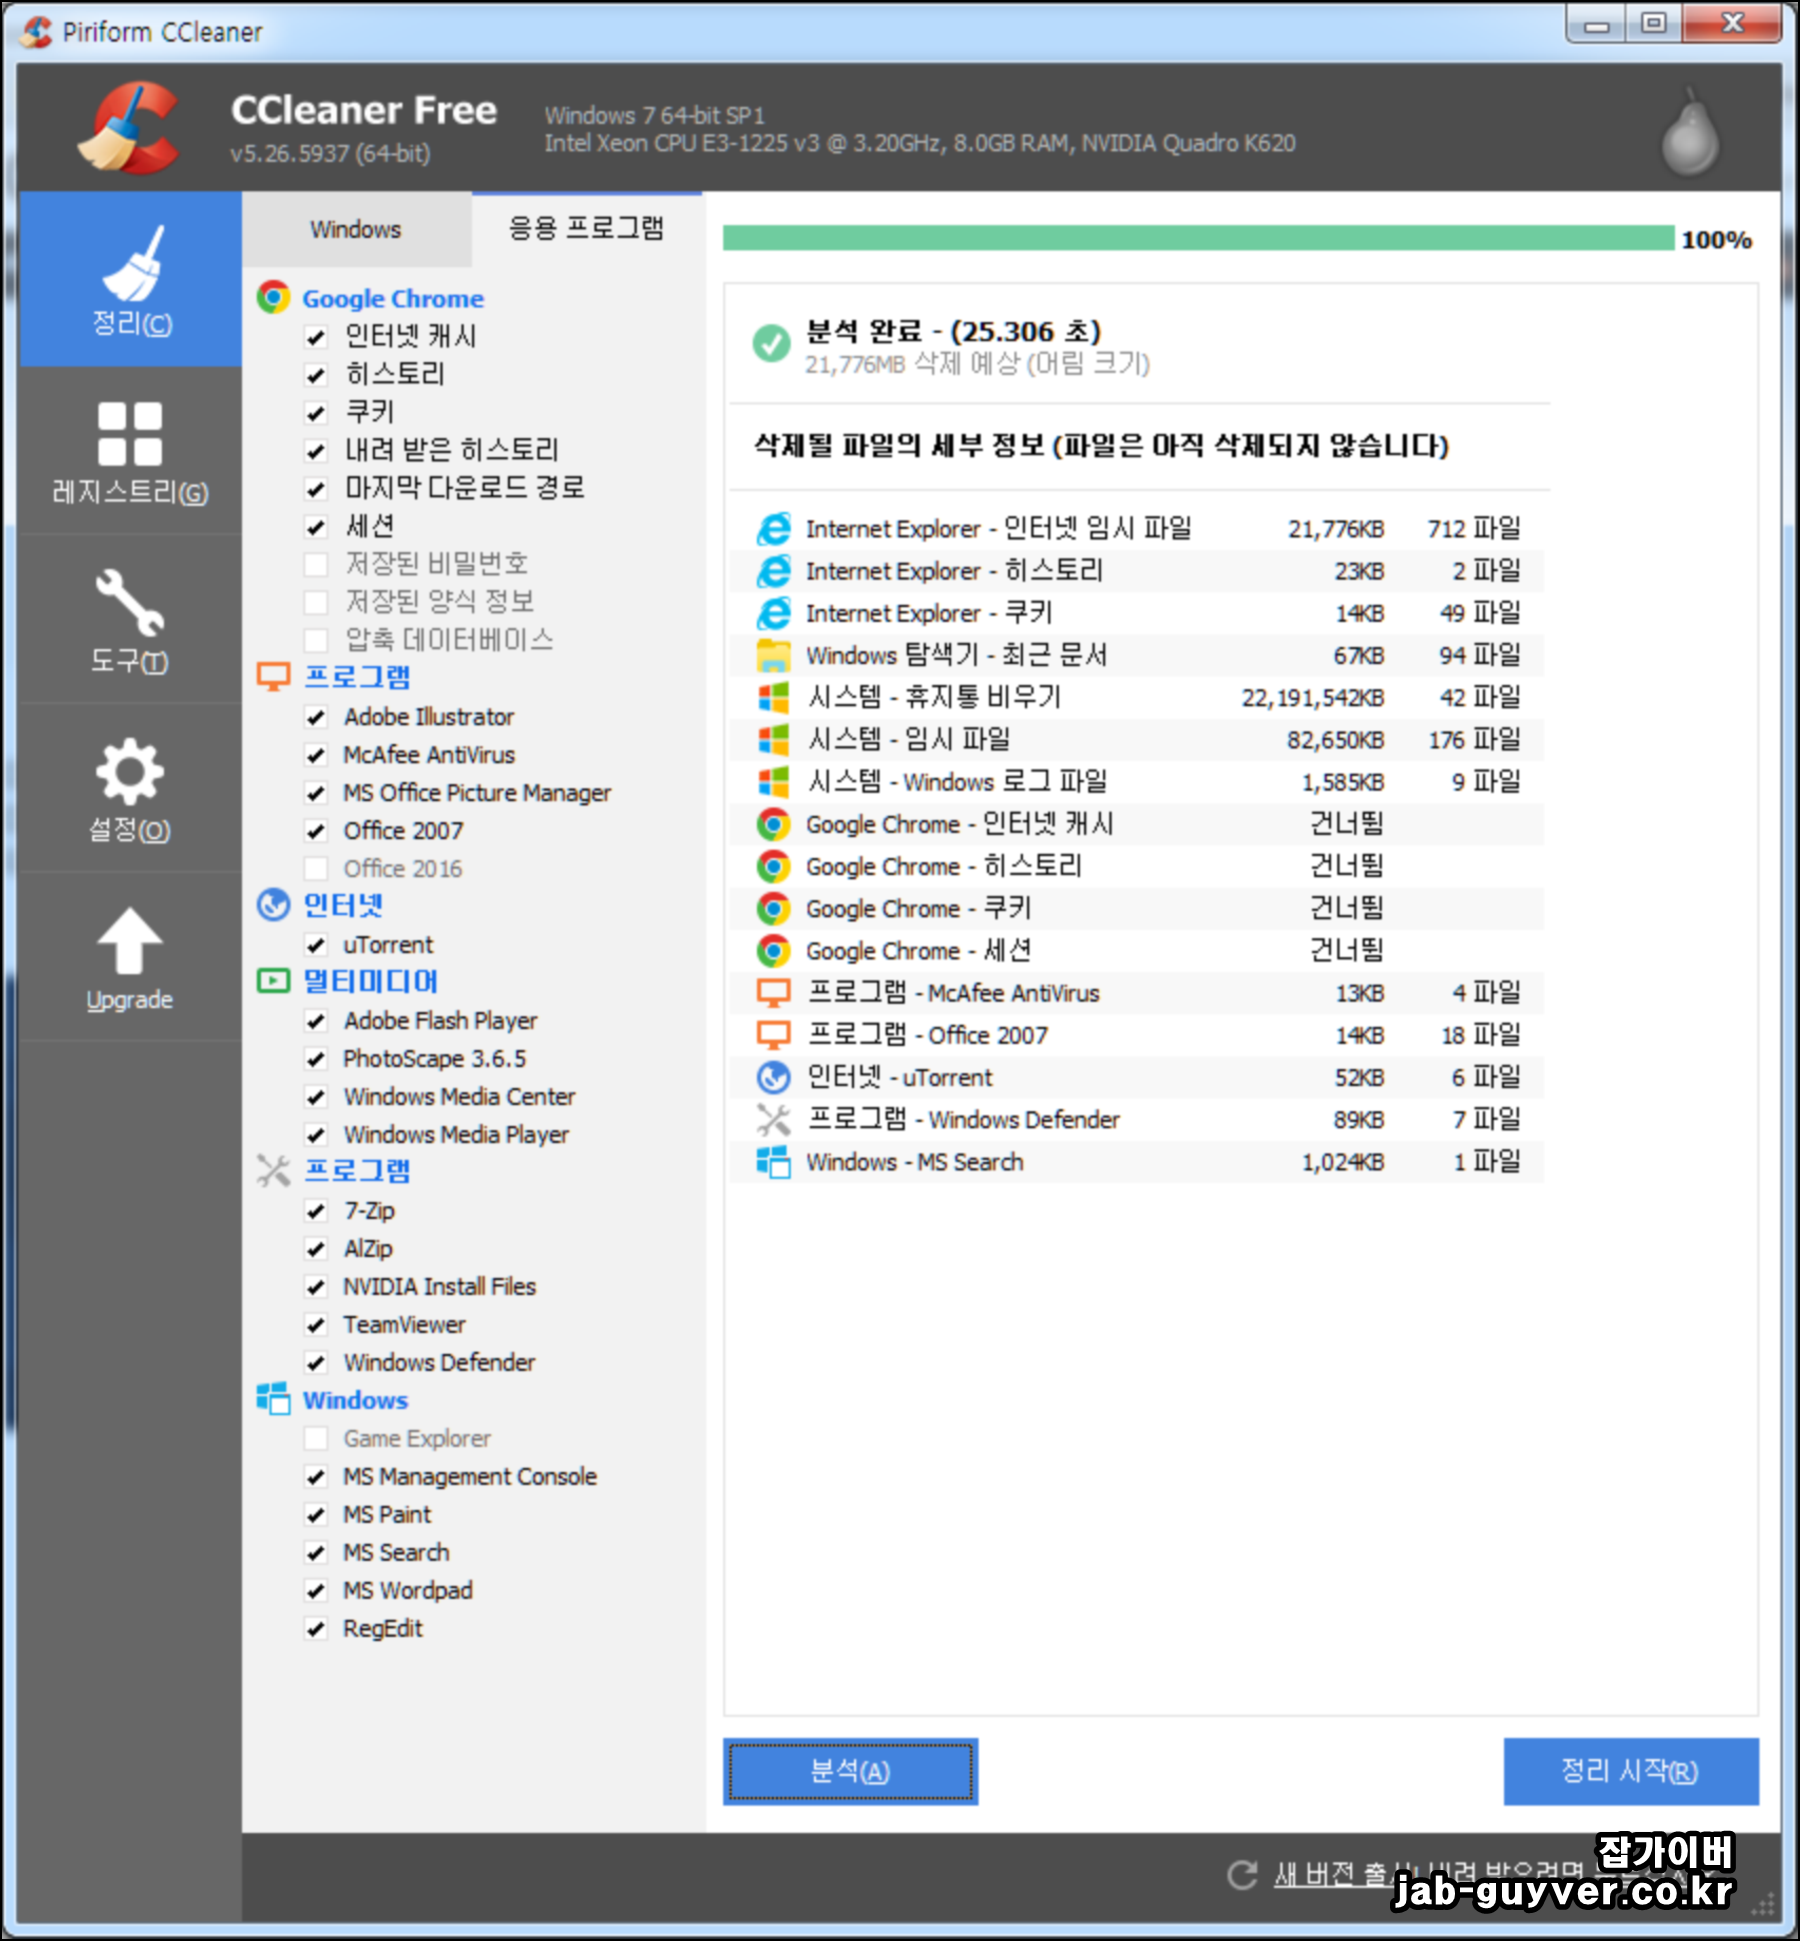The image size is (1800, 1941).
Task: Select the Windows - MS Search result row
Action: coord(1137,1161)
